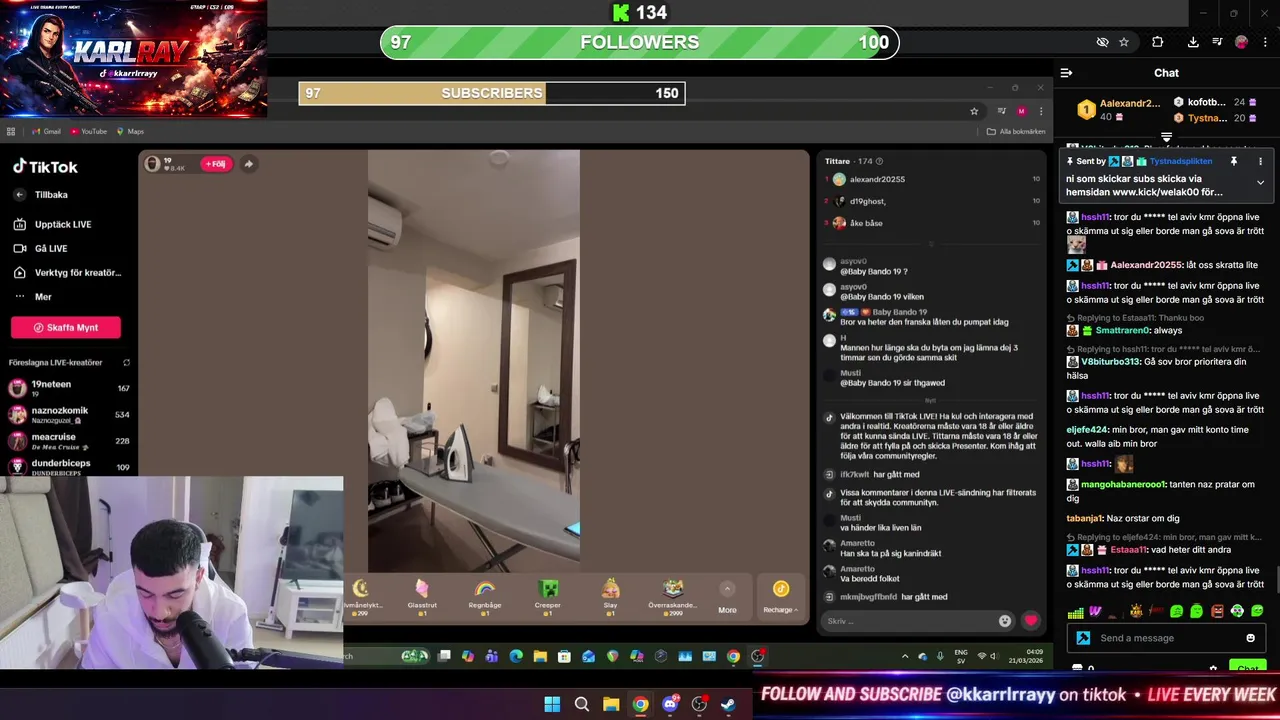The width and height of the screenshot is (1280, 720).
Task: Open the outer browser profile avatar
Action: pyautogui.click(x=1241, y=42)
